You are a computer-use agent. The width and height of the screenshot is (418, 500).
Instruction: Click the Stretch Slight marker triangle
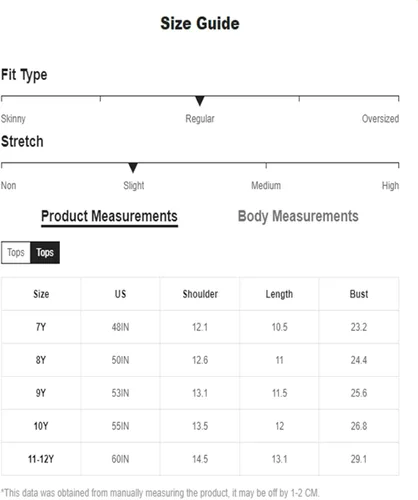click(x=133, y=168)
